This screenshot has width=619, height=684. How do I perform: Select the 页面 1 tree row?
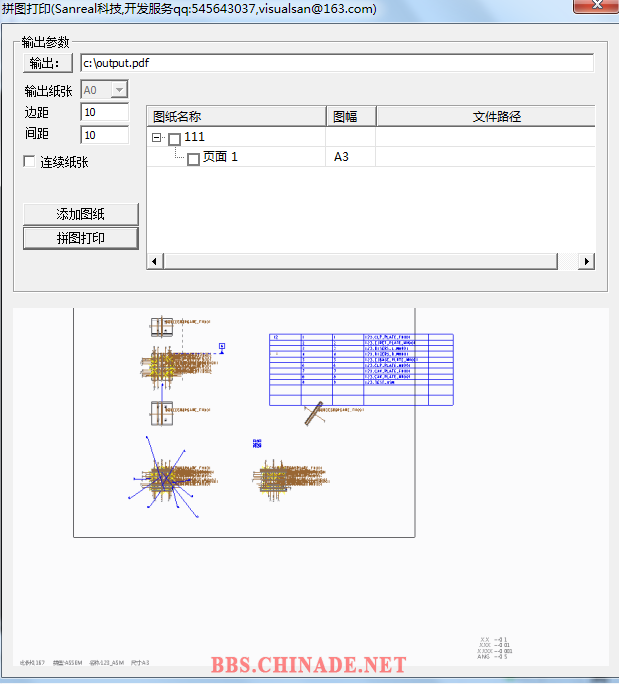point(371,157)
